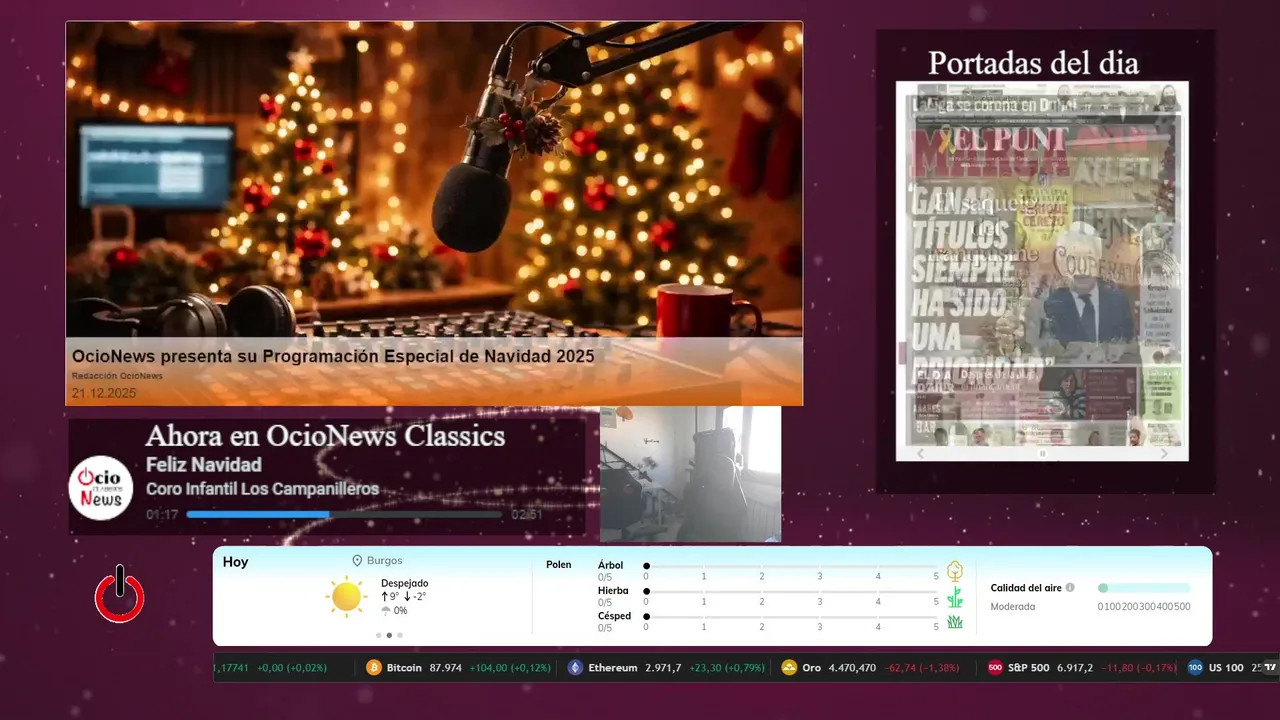Click the US 100 ticker name
This screenshot has height=720, width=1280.
click(x=1226, y=668)
